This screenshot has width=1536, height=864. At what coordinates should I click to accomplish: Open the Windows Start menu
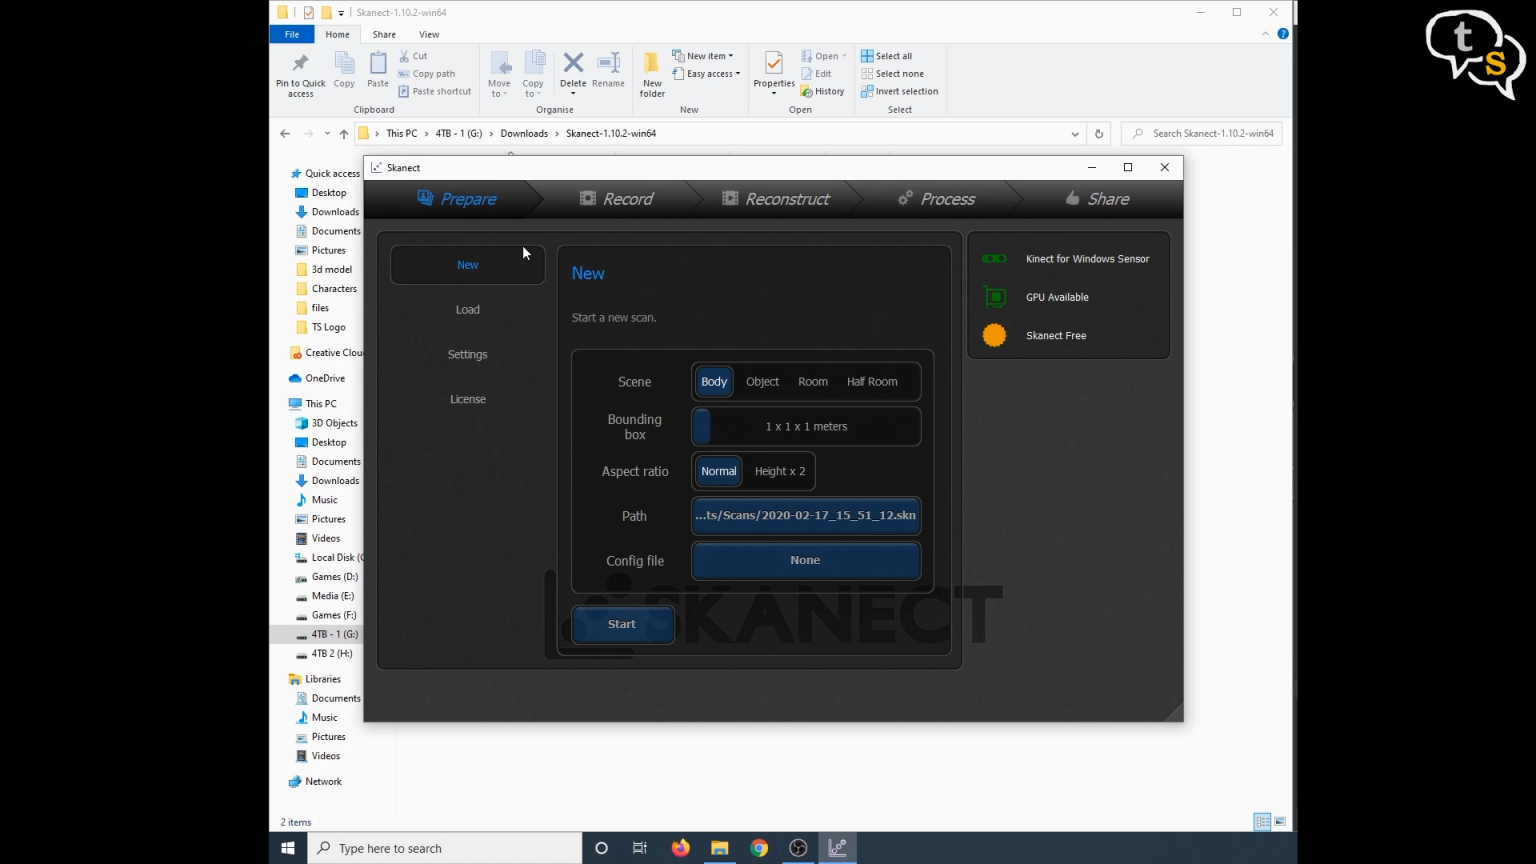coord(288,848)
